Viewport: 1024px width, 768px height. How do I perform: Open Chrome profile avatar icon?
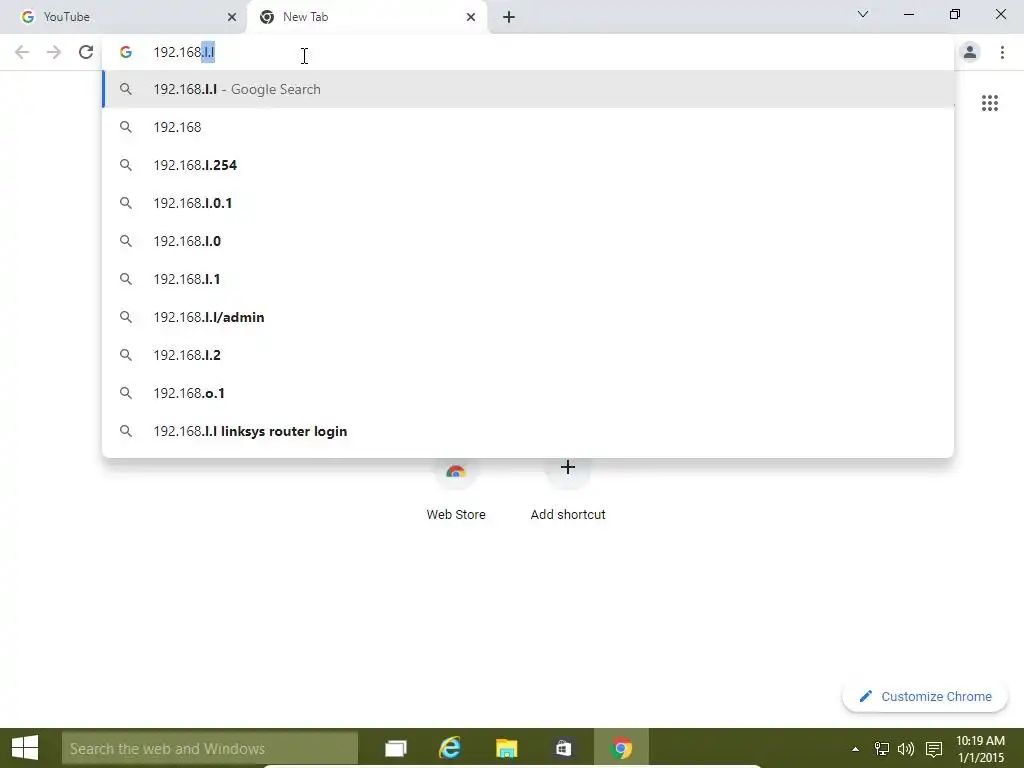[970, 52]
